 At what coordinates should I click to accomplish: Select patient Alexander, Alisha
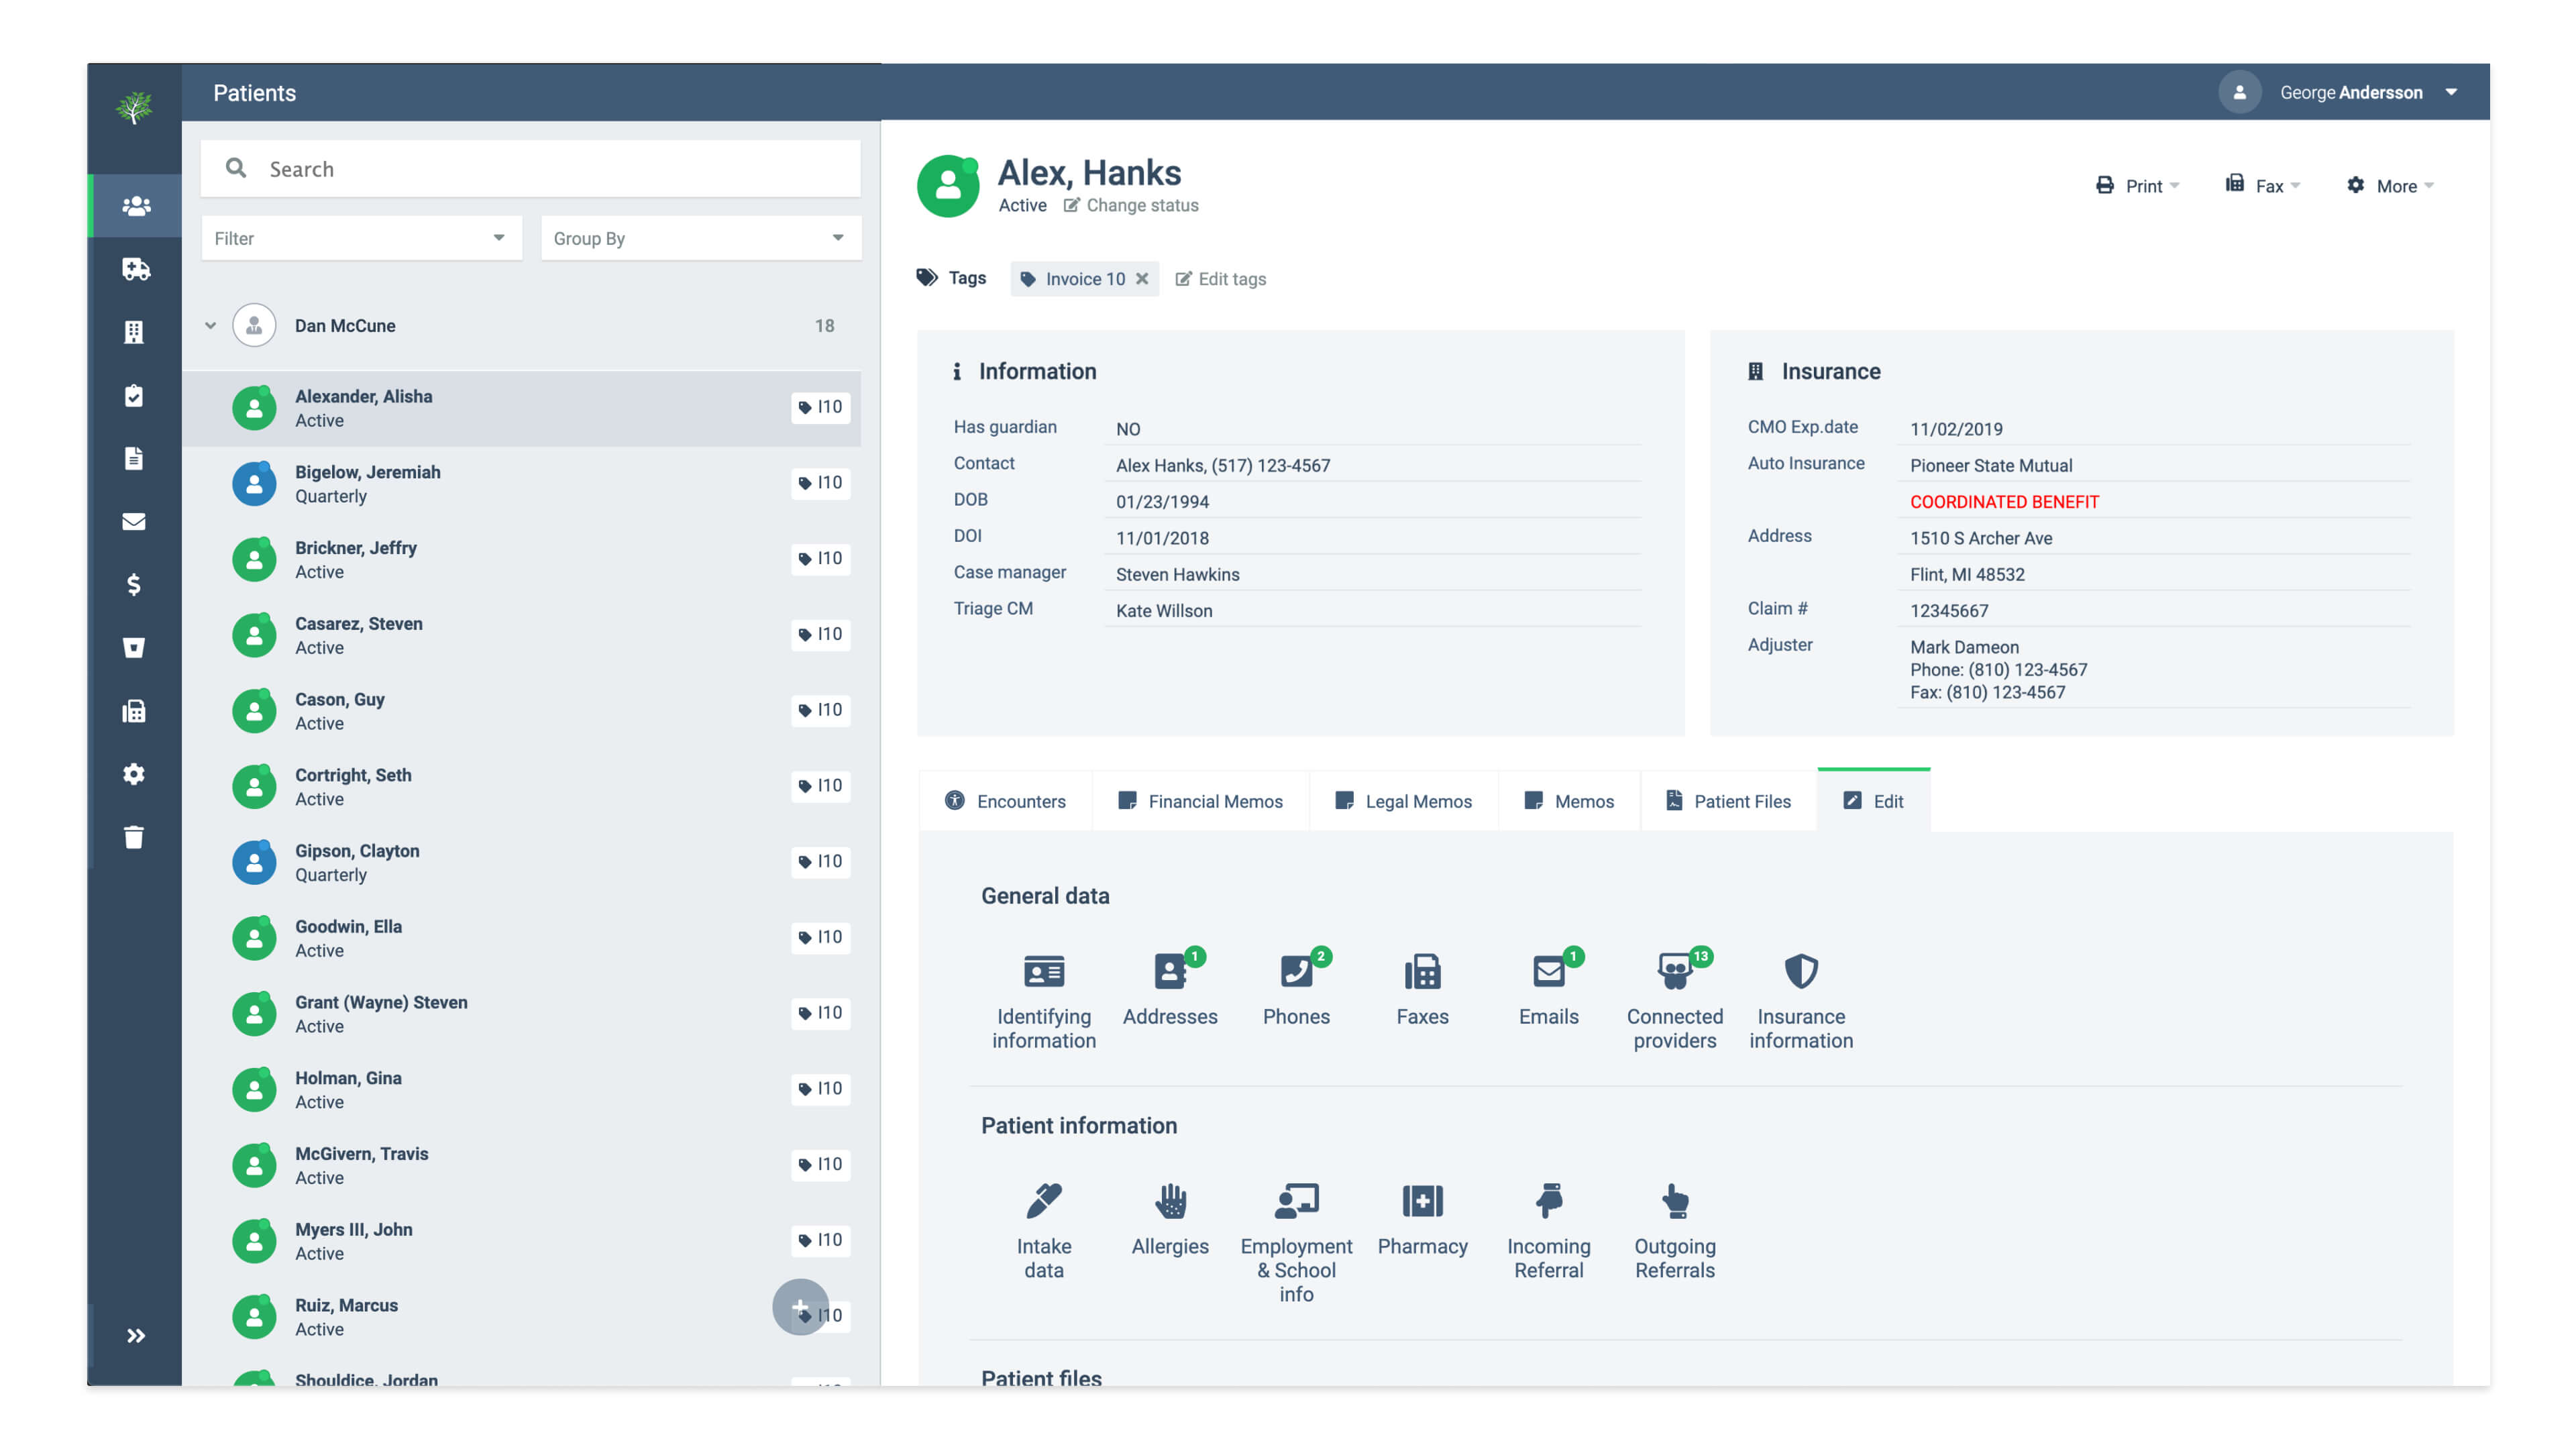click(521, 408)
